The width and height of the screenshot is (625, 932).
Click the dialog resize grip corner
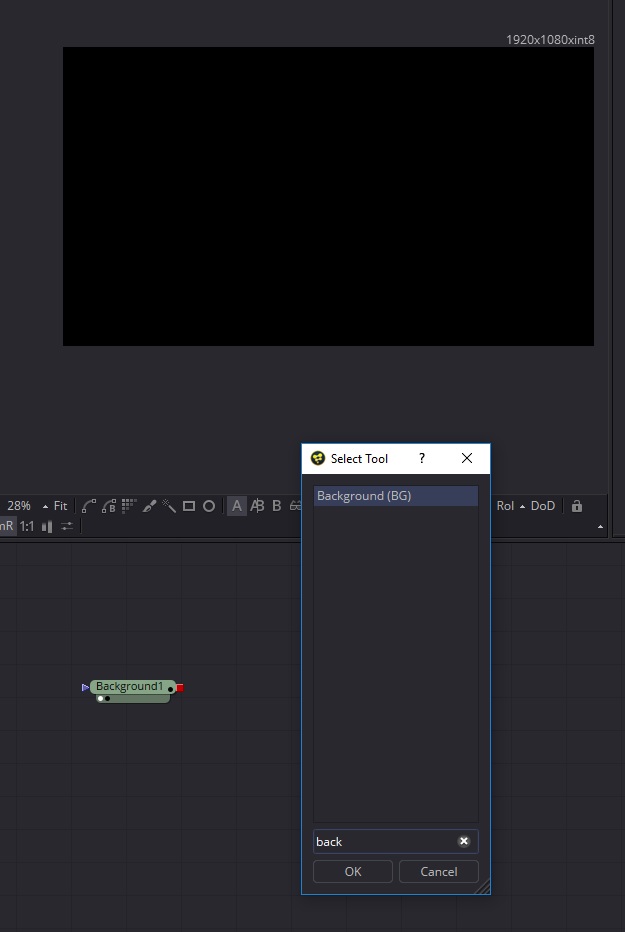[x=483, y=887]
